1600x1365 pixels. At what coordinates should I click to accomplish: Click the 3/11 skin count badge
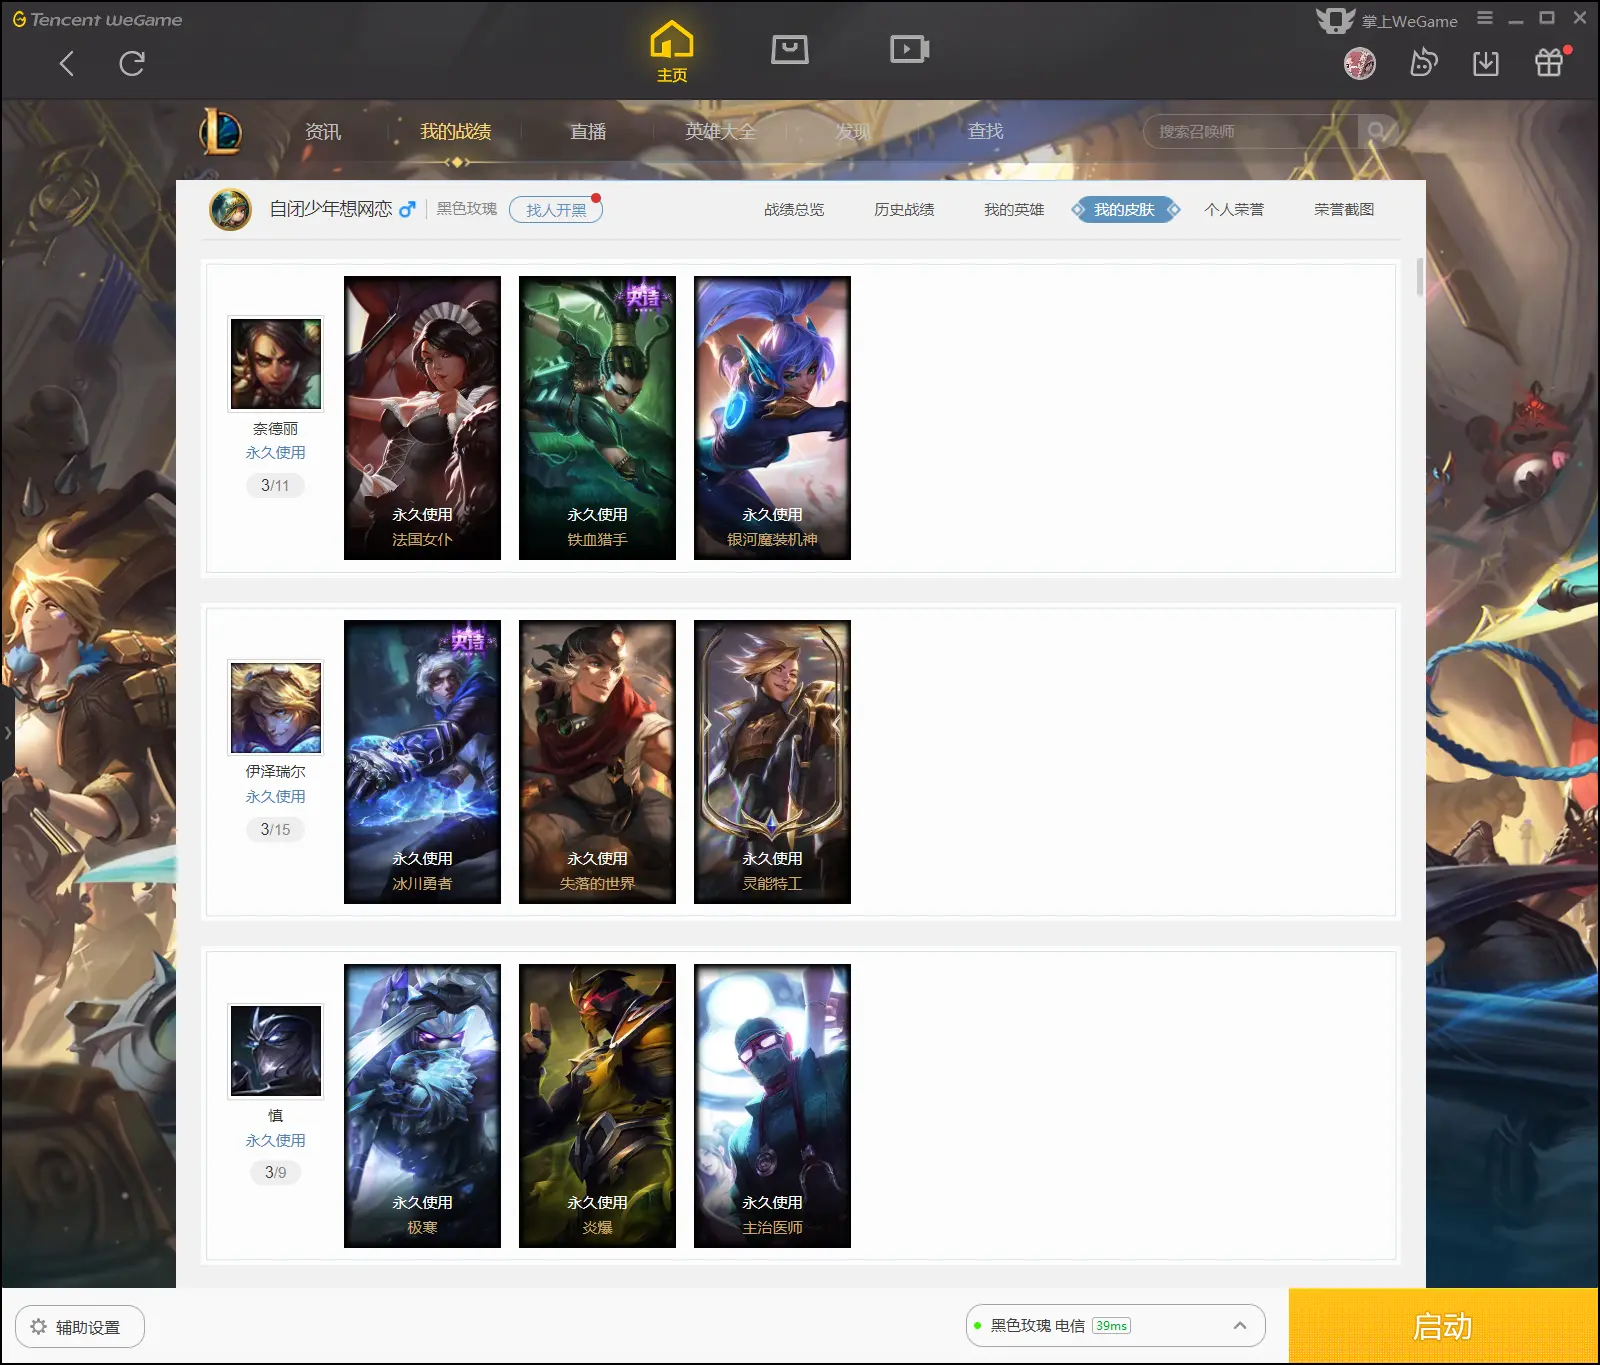tap(275, 485)
